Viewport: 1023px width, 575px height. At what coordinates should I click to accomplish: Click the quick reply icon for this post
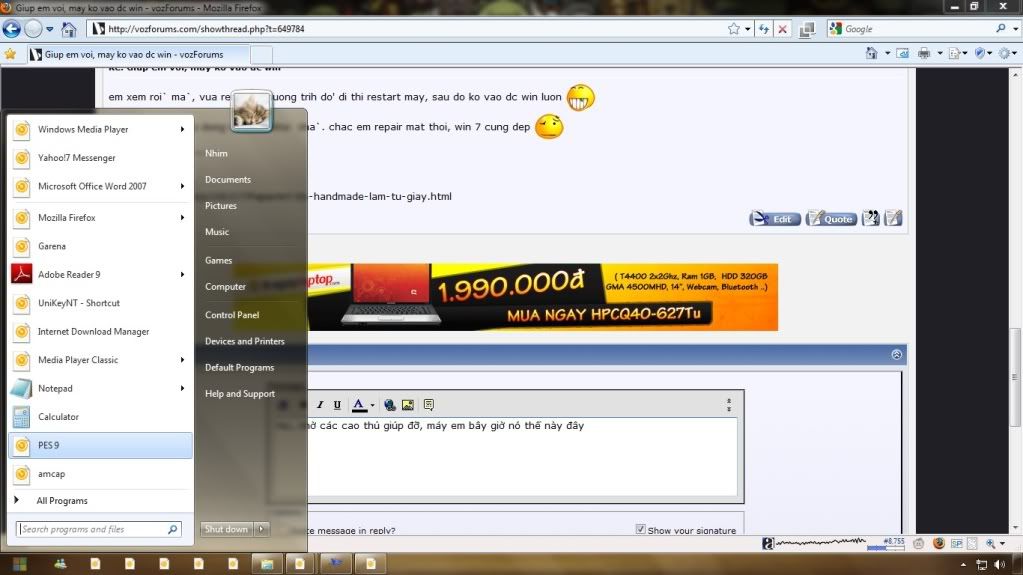pyautogui.click(x=893, y=218)
